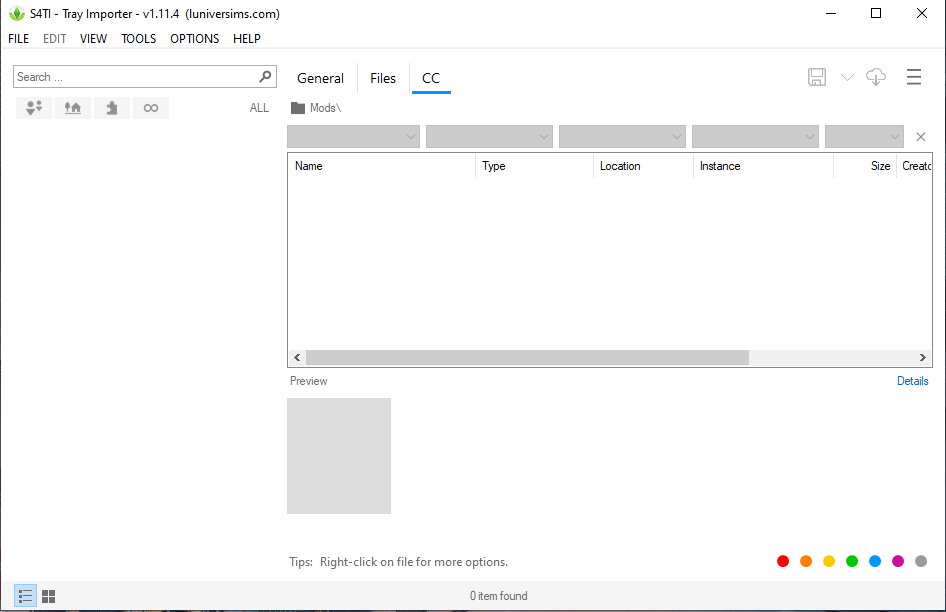Filter by households icon
Image resolution: width=946 pixels, height=612 pixels.
pos(34,108)
